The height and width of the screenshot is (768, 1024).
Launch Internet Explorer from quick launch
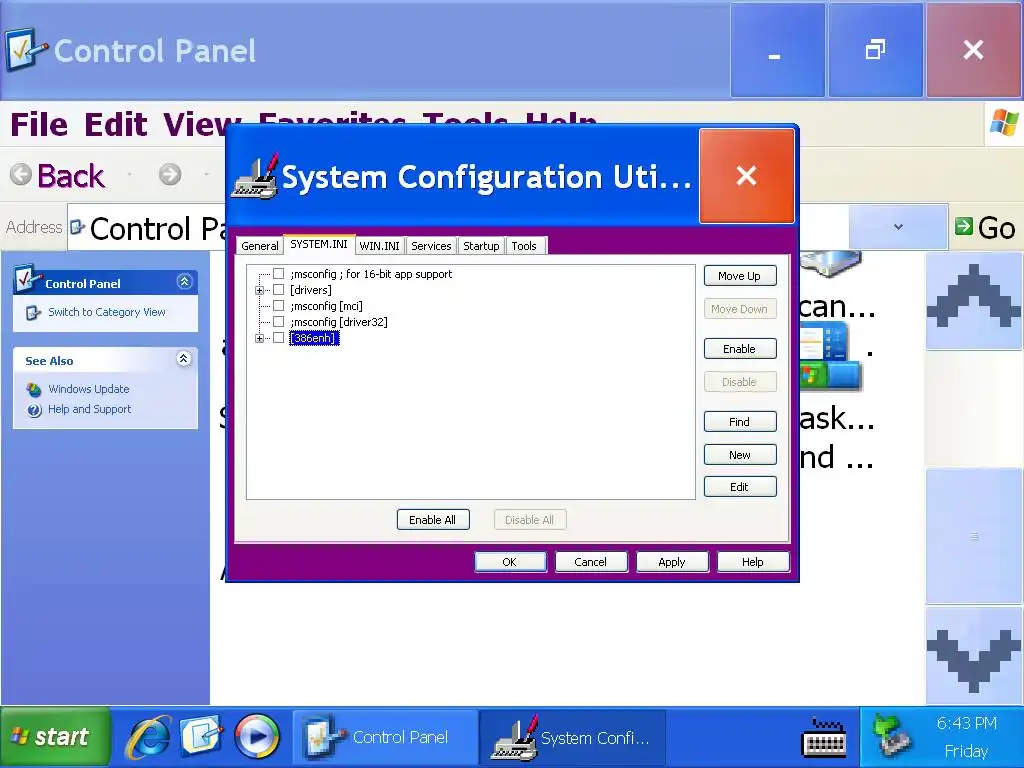pos(149,737)
